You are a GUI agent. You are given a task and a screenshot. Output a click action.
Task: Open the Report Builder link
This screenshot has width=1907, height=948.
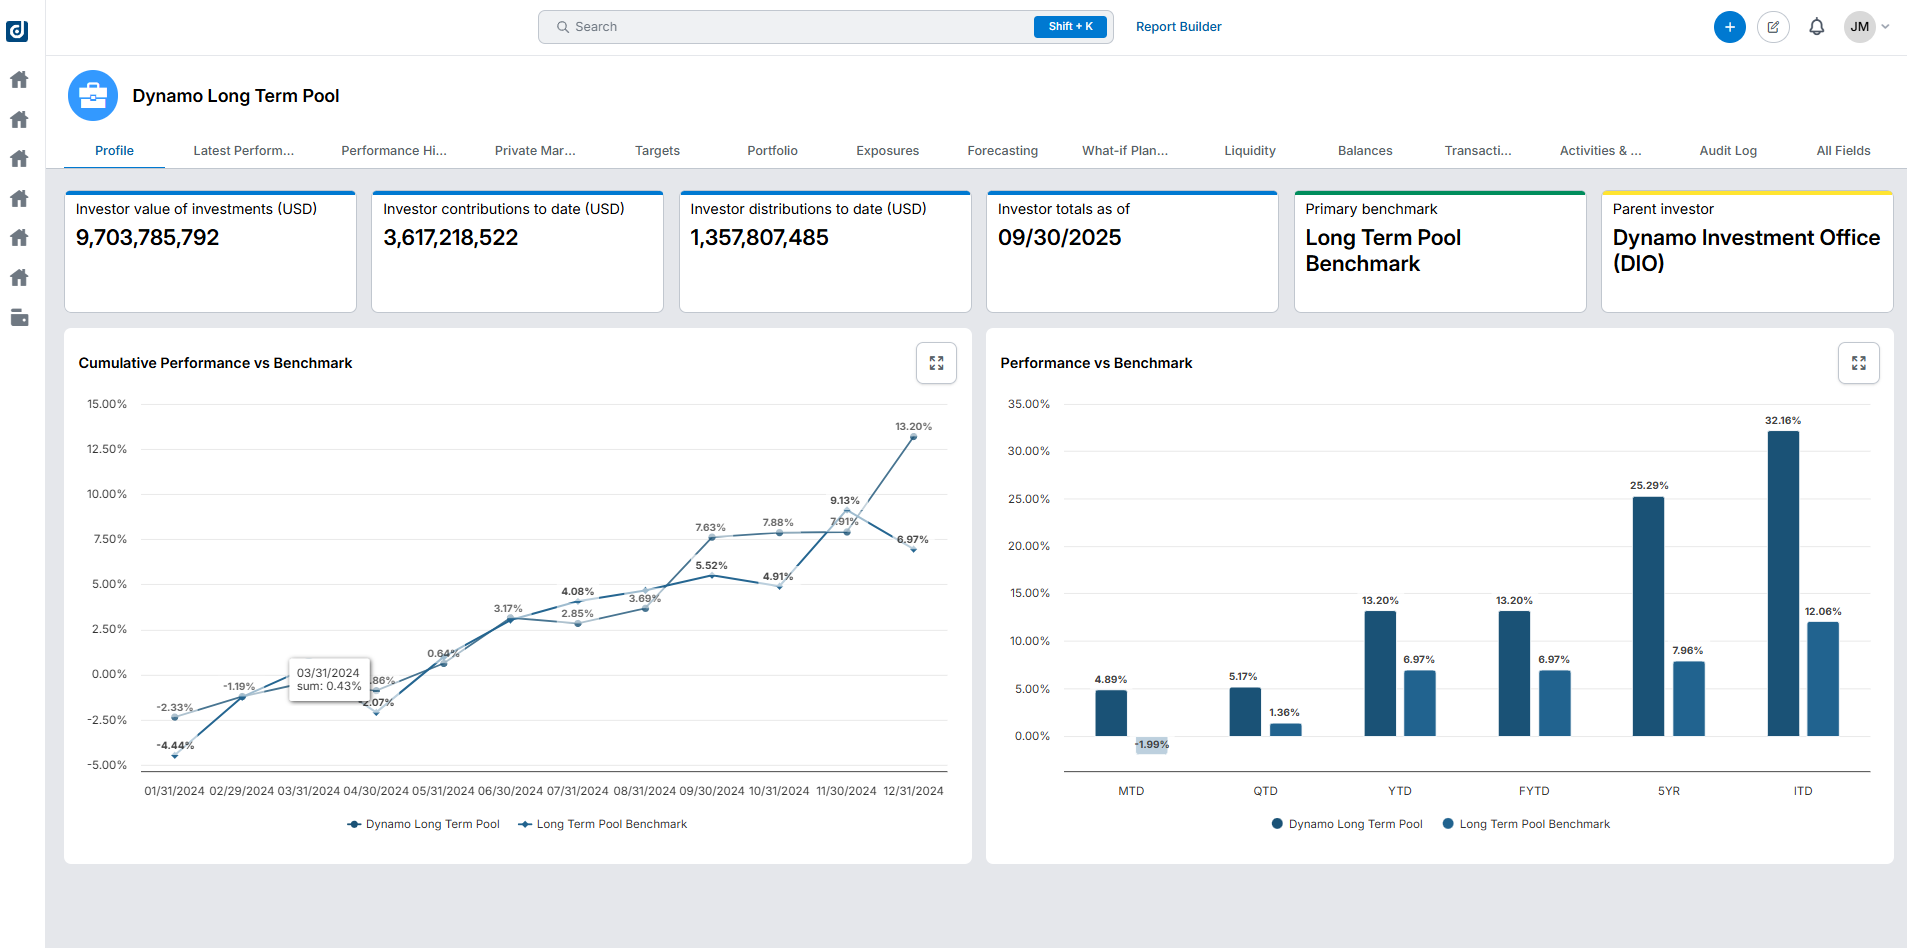(1178, 27)
